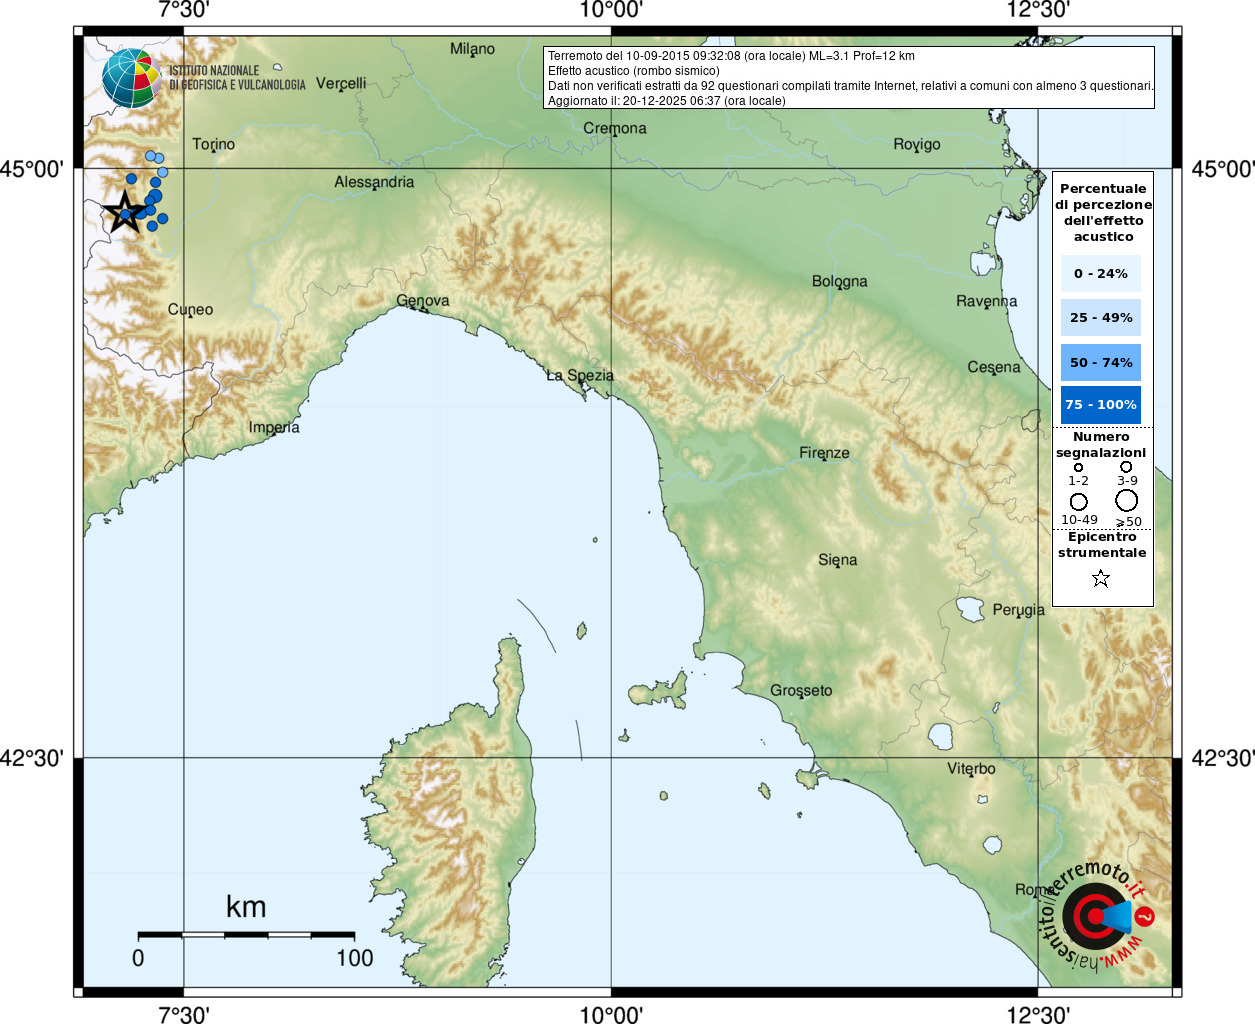1255x1024 pixels.
Task: Click the Perugia city label
Action: click(x=1019, y=609)
